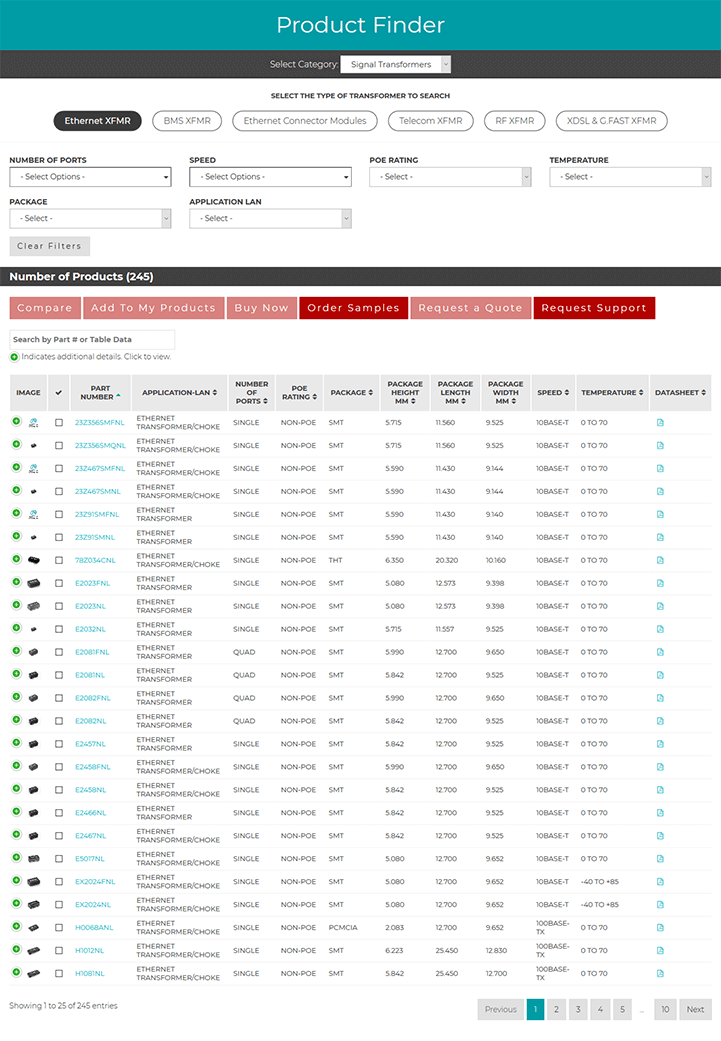This screenshot has height=1041, width=721.
Task: Open the Temperature filter dropdown
Action: (x=630, y=177)
